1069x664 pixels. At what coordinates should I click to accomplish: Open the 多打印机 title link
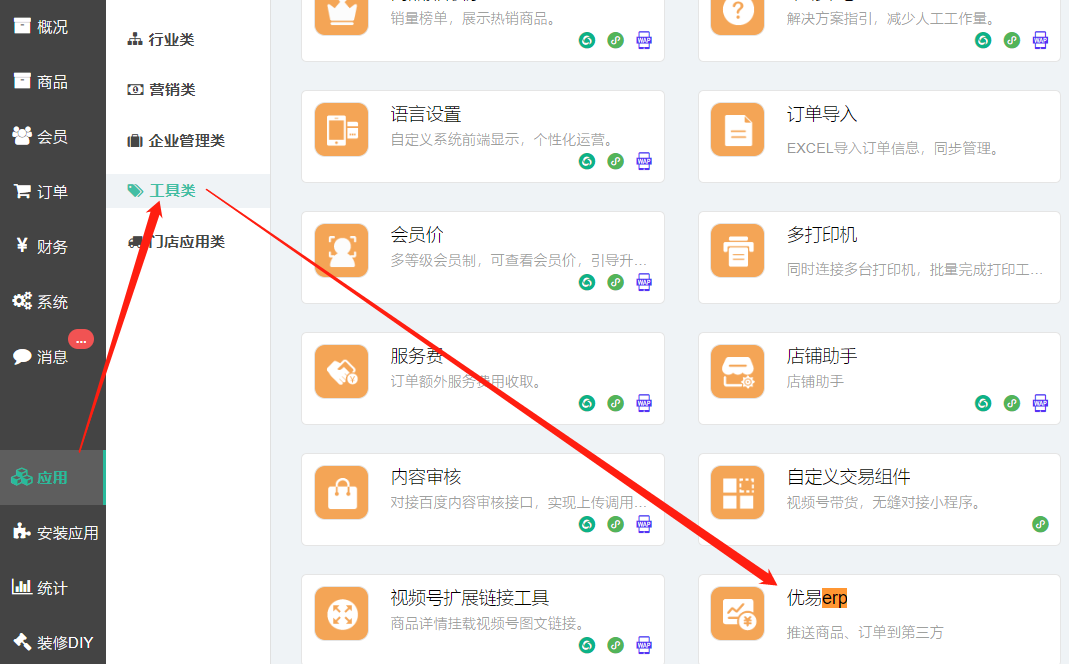coord(822,235)
